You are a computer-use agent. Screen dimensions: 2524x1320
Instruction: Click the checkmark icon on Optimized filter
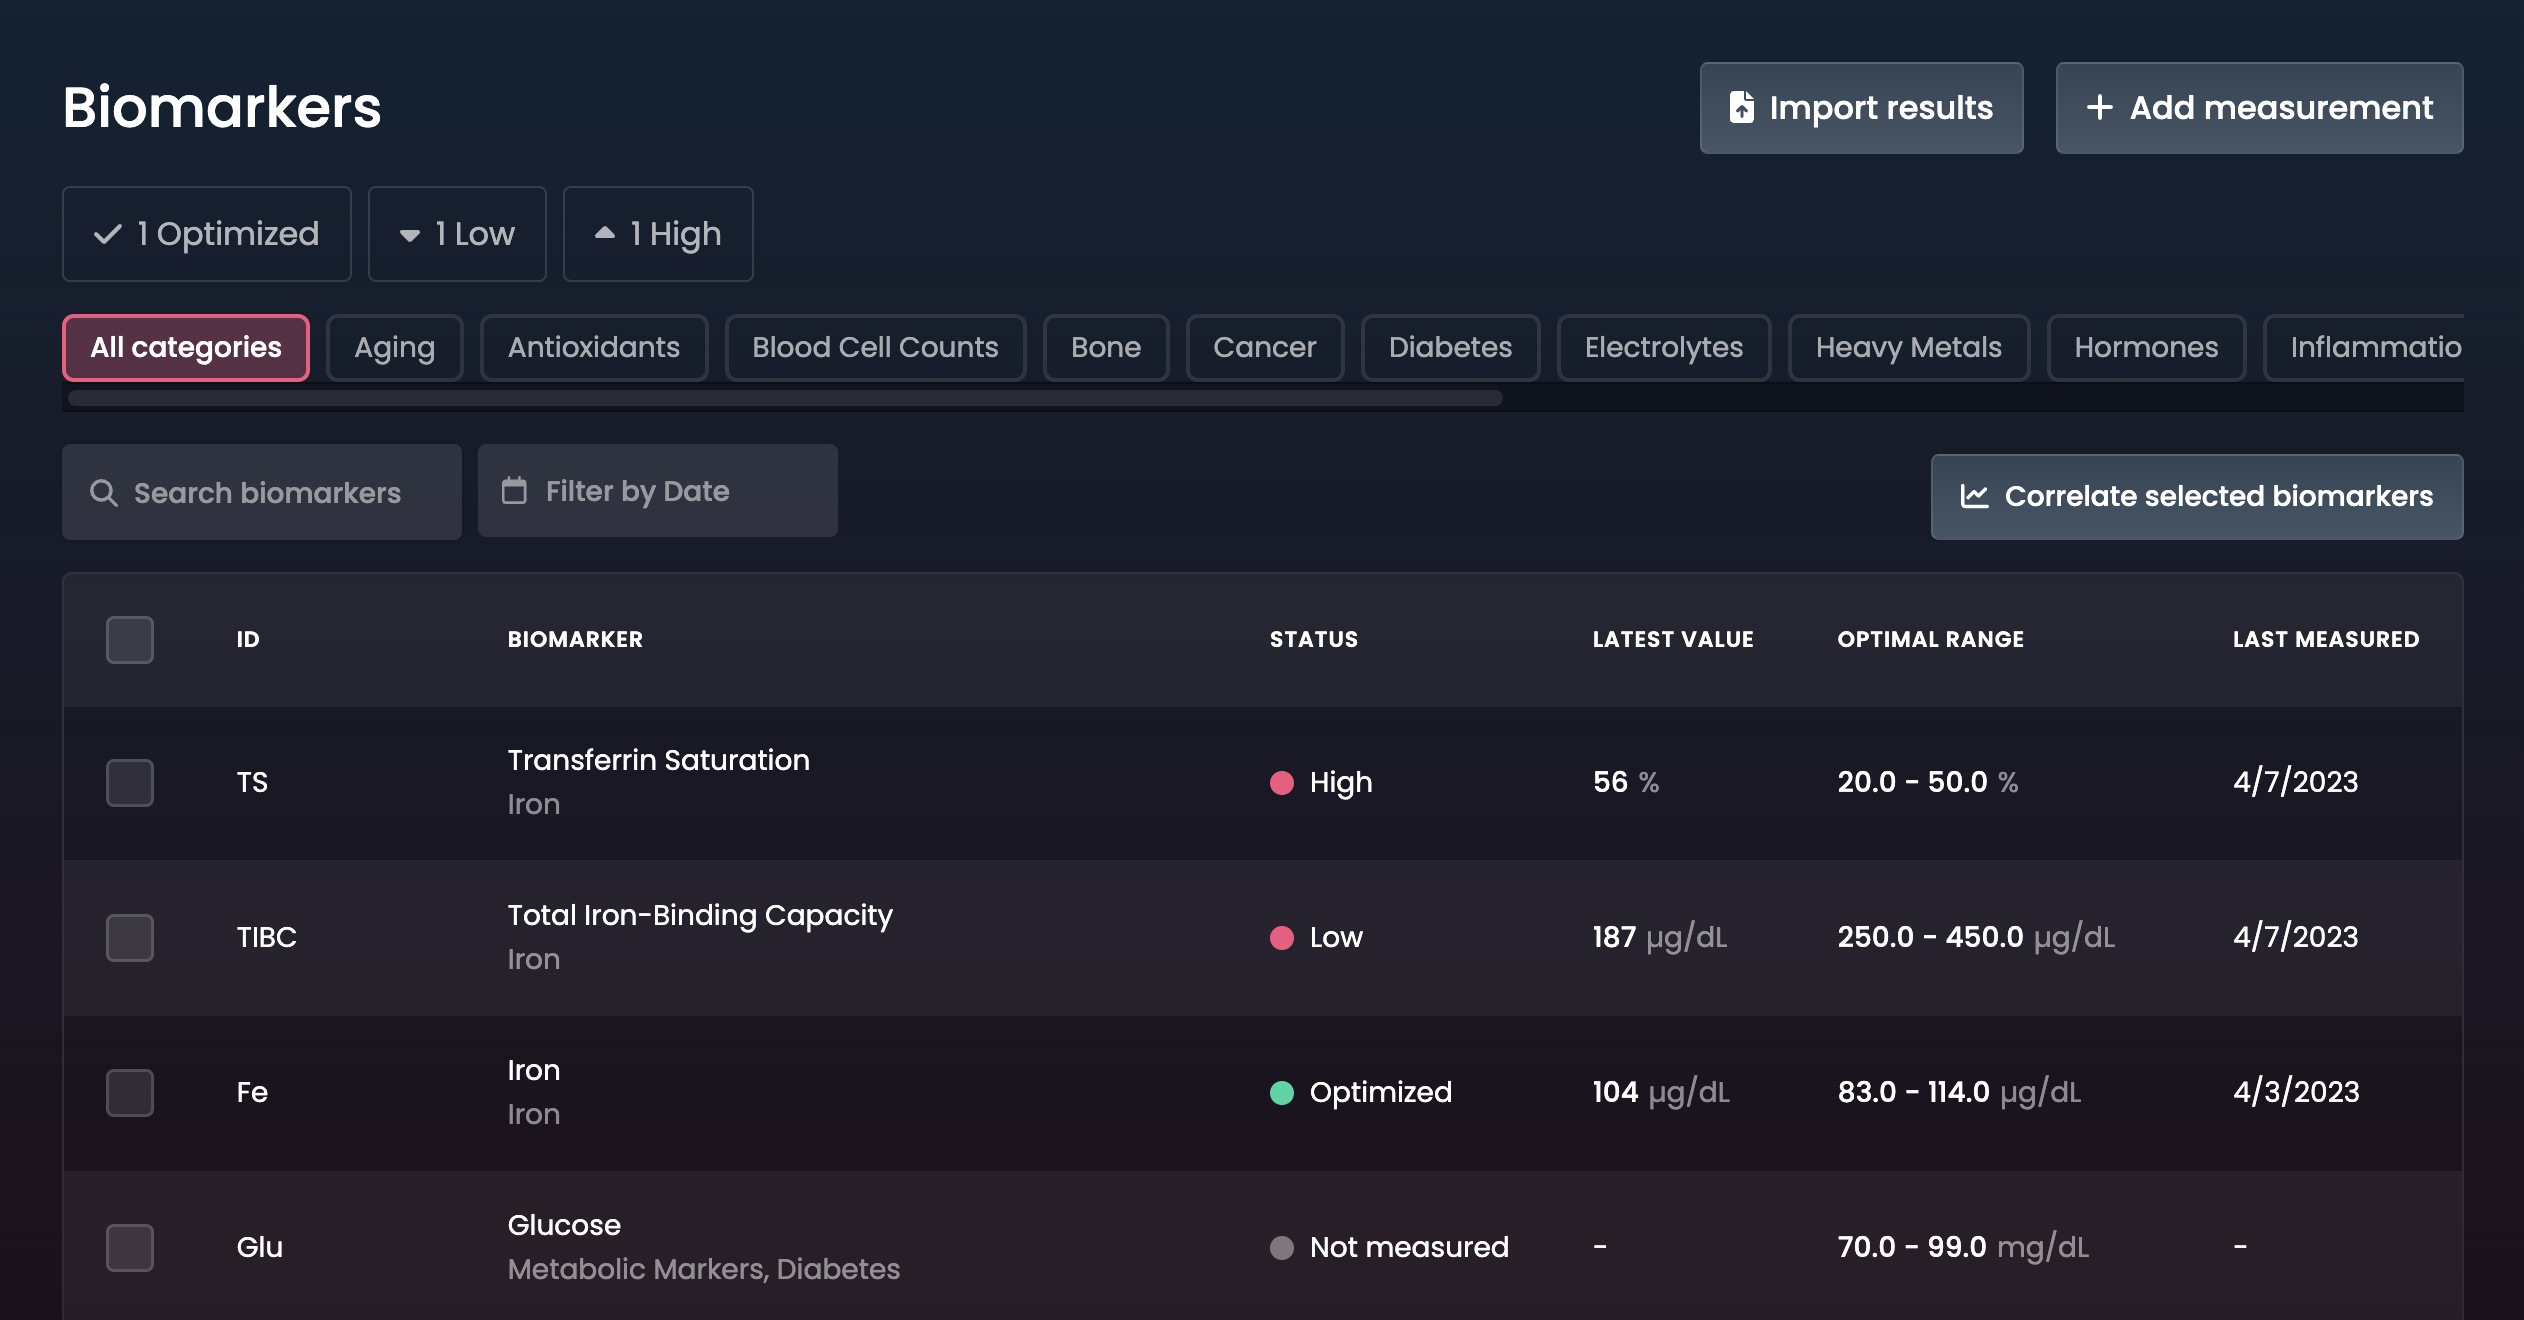pos(108,234)
